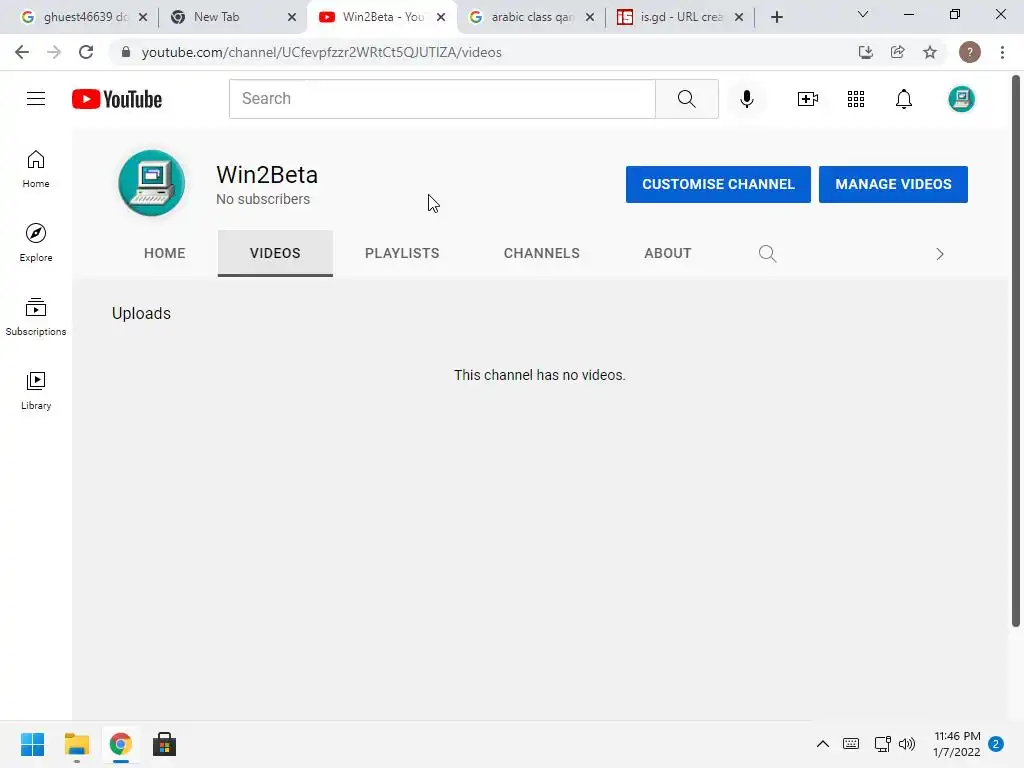Open File Explorer from taskbar

click(76, 744)
